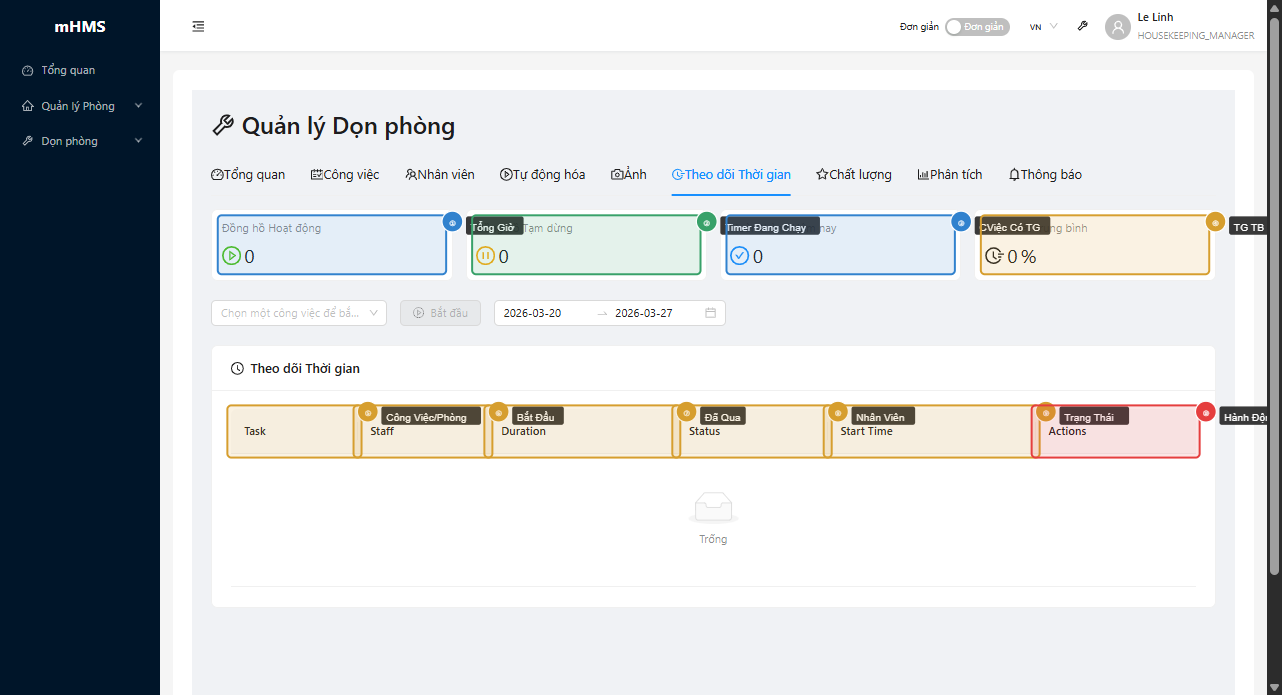Click the wrench icon in the top header
Image resolution: width=1282 pixels, height=695 pixels.
[x=1082, y=27]
